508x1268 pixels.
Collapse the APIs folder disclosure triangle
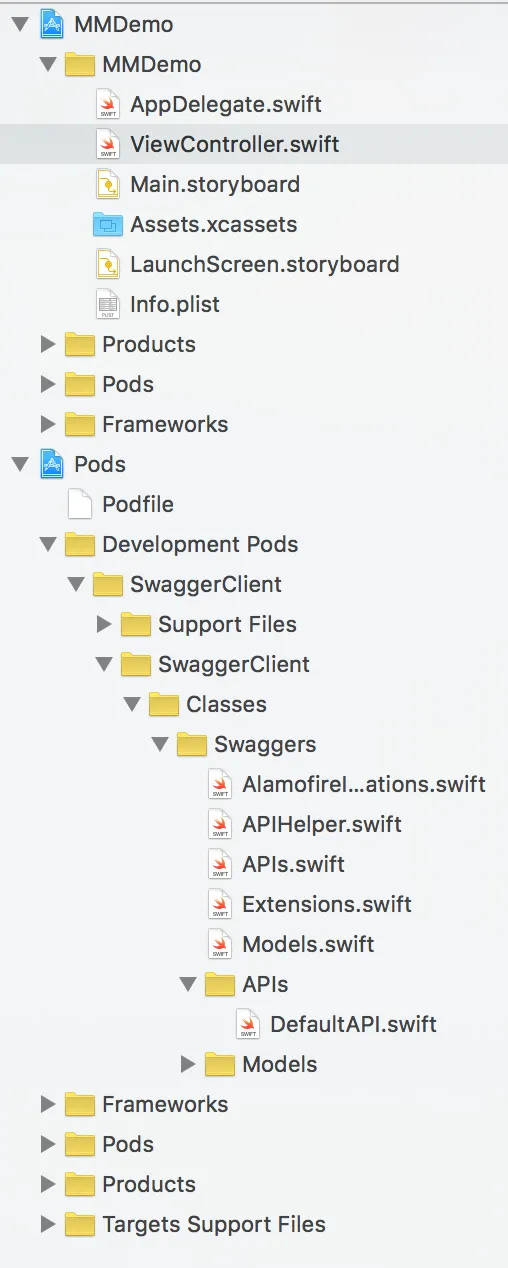point(187,984)
